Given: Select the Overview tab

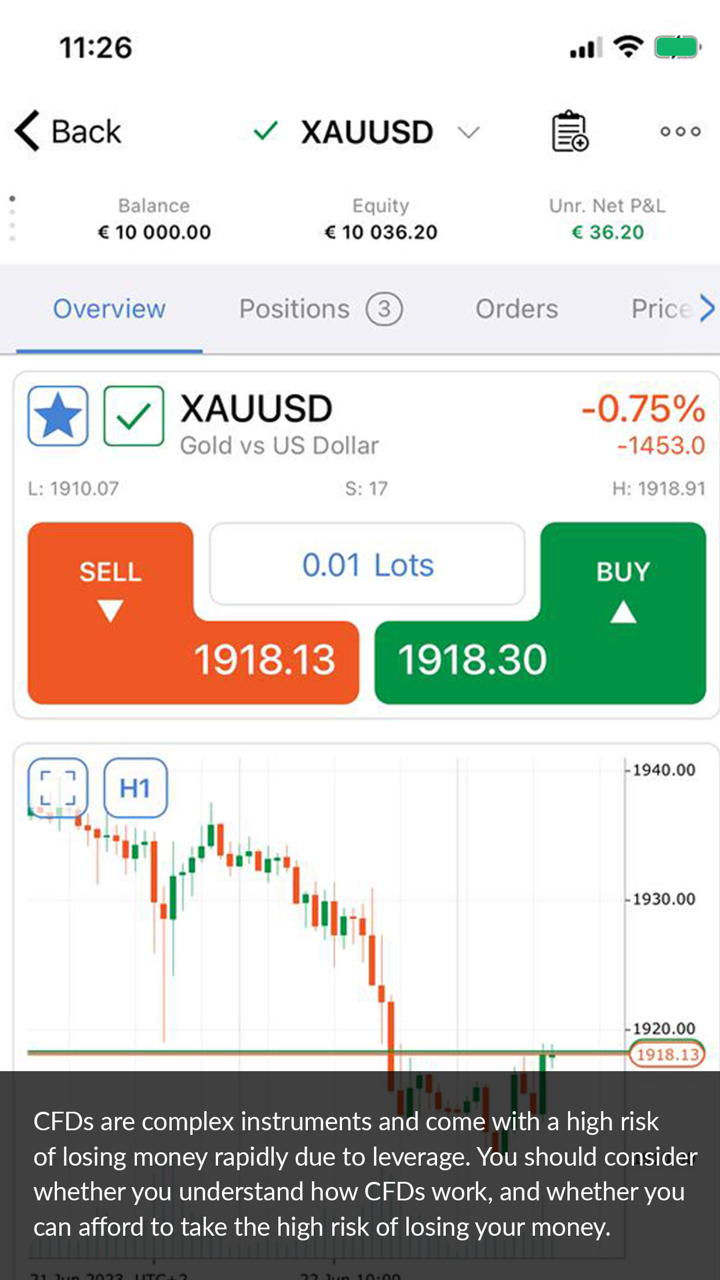Looking at the screenshot, I should coord(109,309).
